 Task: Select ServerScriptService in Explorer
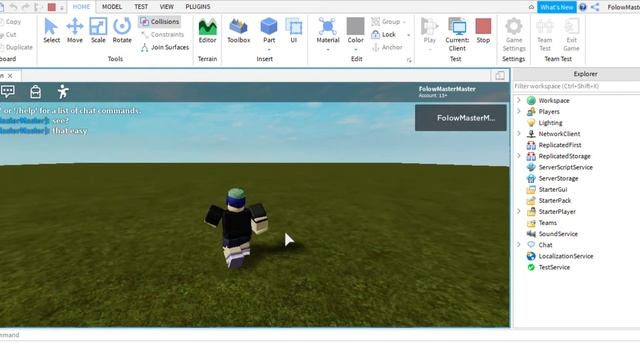565,167
